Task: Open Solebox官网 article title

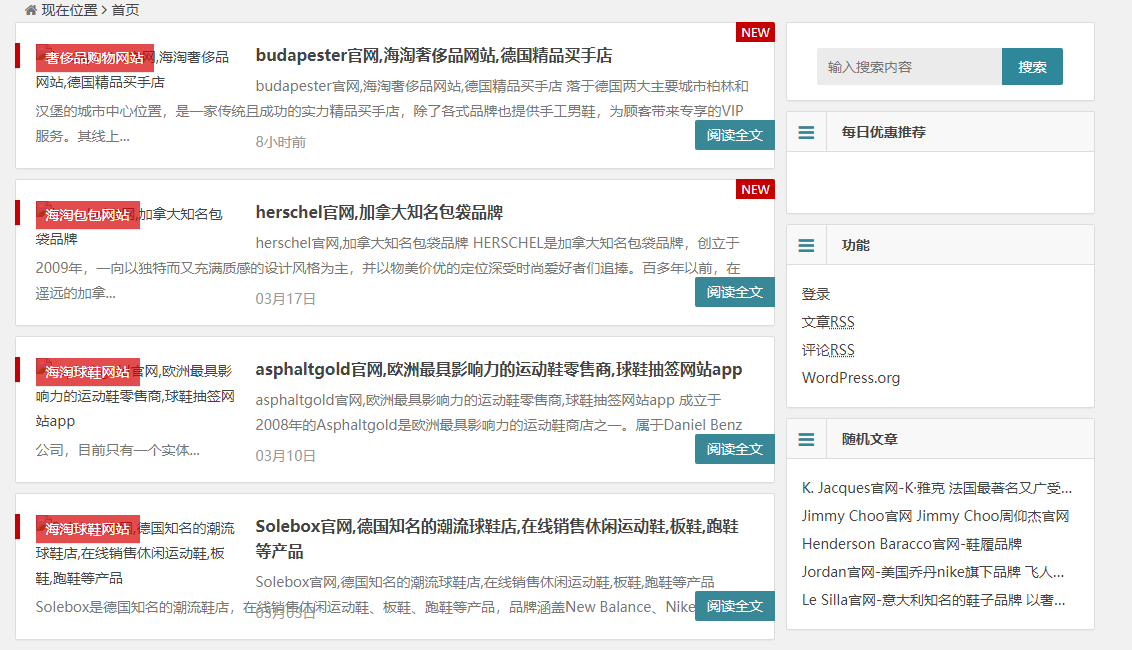Action: (x=497, y=539)
